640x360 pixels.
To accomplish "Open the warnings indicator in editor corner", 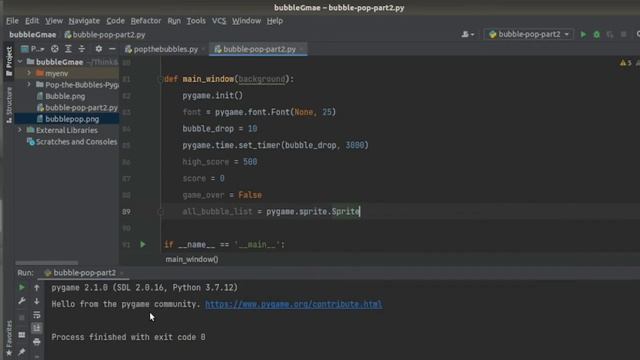I will (x=626, y=63).
